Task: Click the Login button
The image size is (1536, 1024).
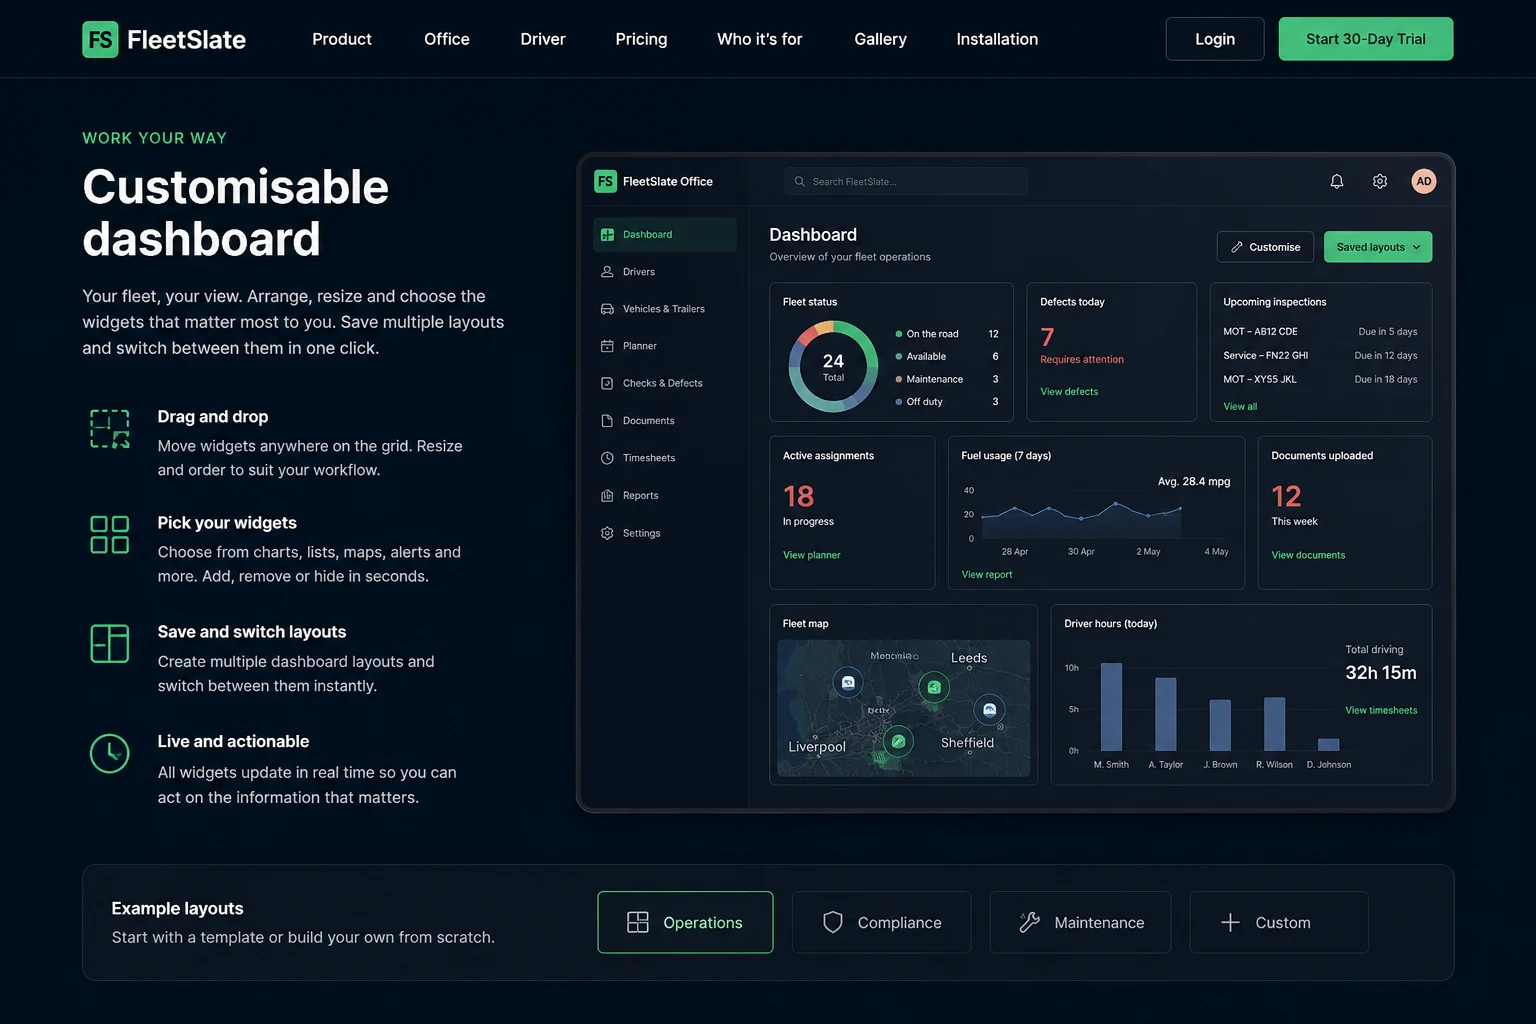Action: (1215, 39)
